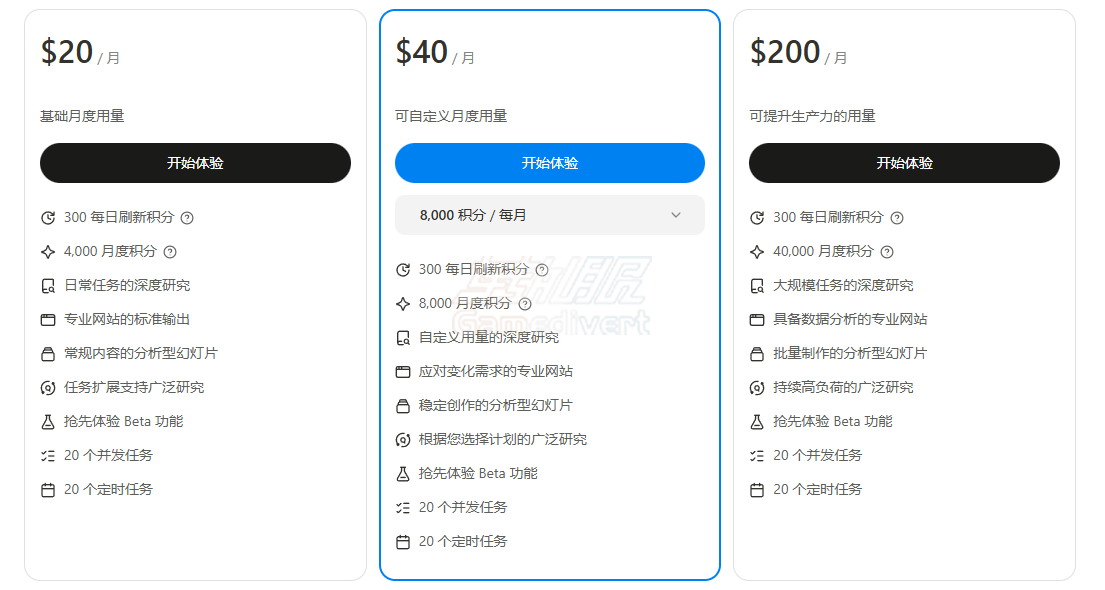Click the browser icon beside 专业网站的标准输出
Screen dimensions: 1105x590
pos(47,319)
